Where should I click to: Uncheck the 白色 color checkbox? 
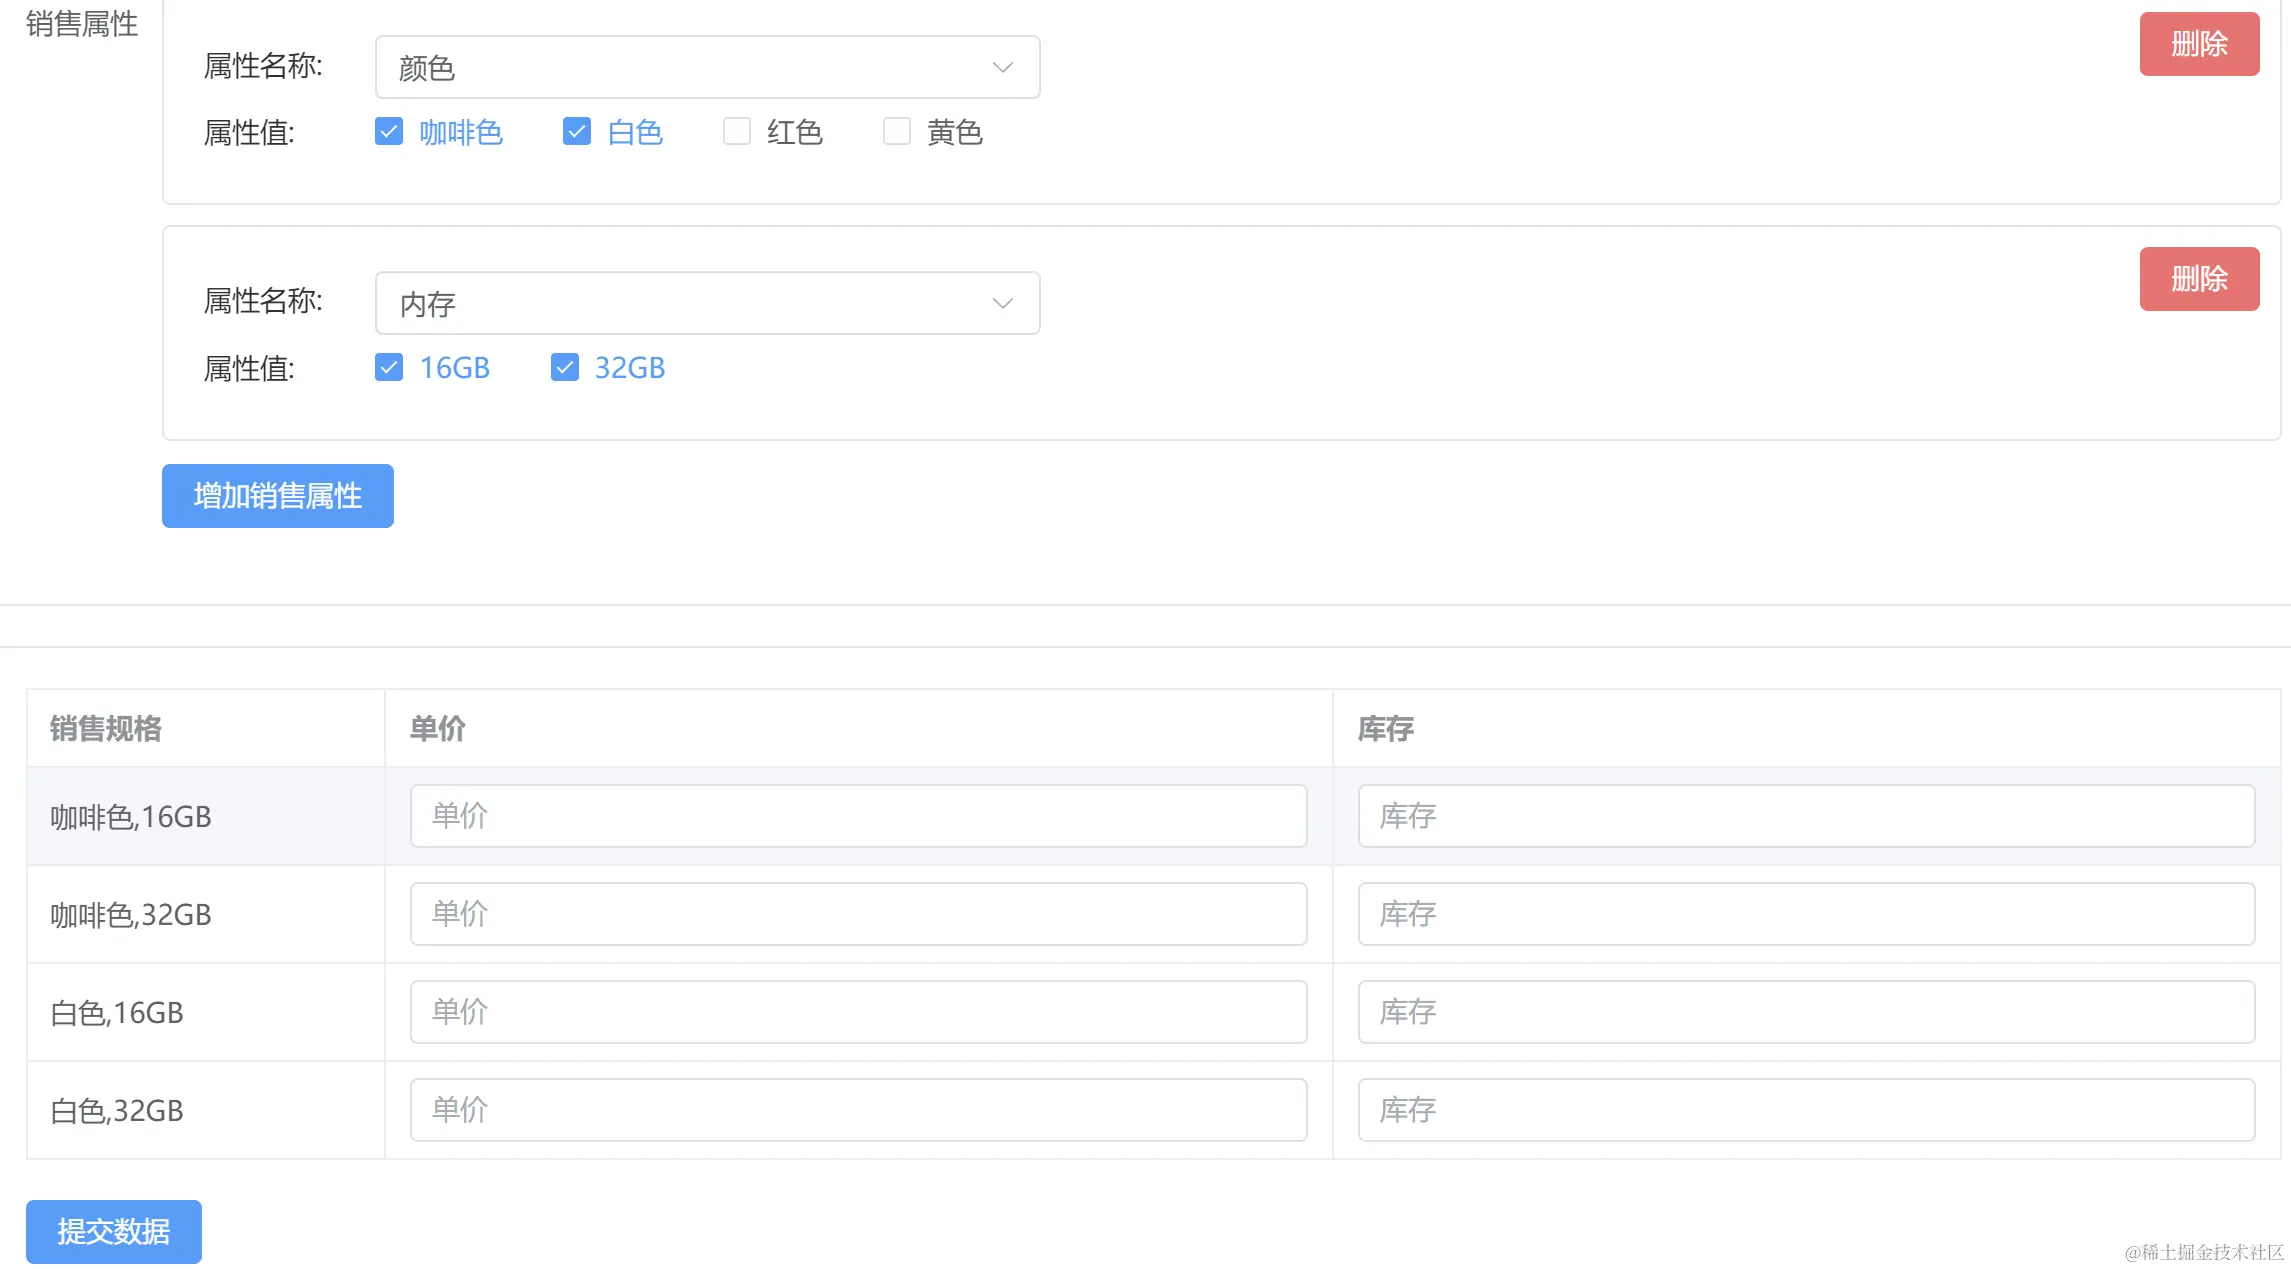(x=577, y=132)
